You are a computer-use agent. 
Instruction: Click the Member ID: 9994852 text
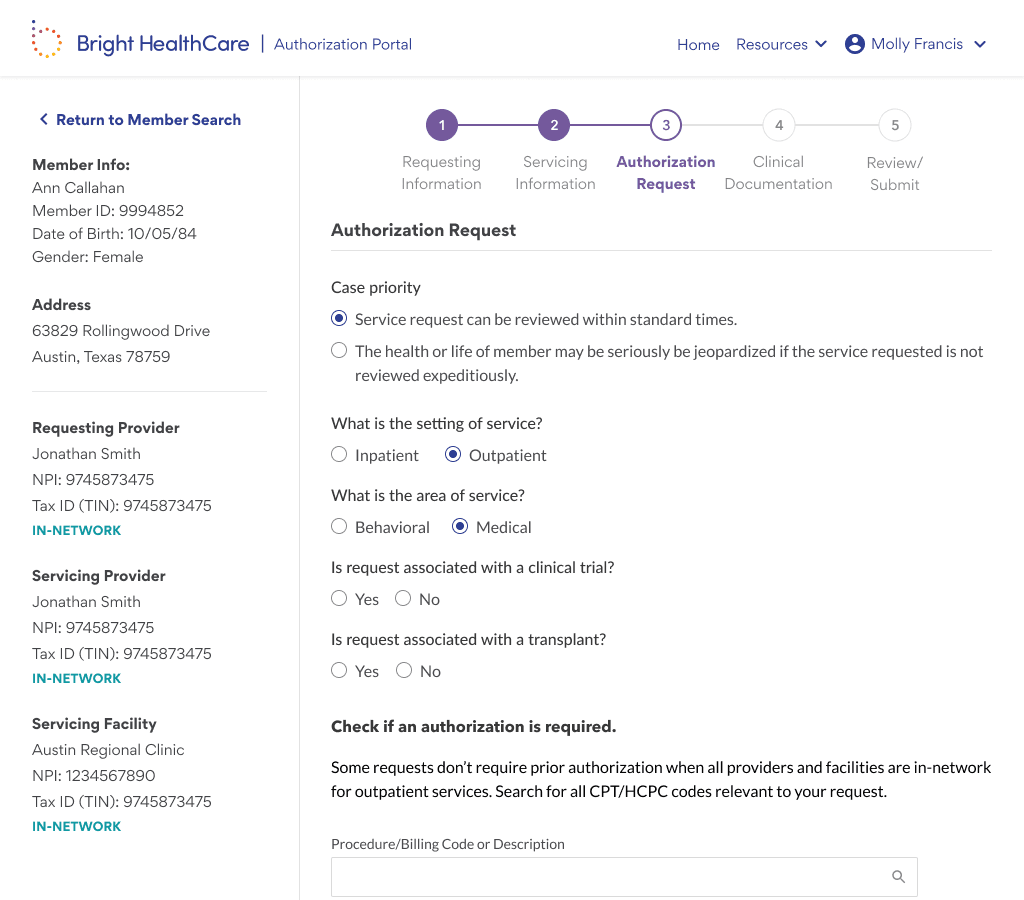(x=108, y=210)
